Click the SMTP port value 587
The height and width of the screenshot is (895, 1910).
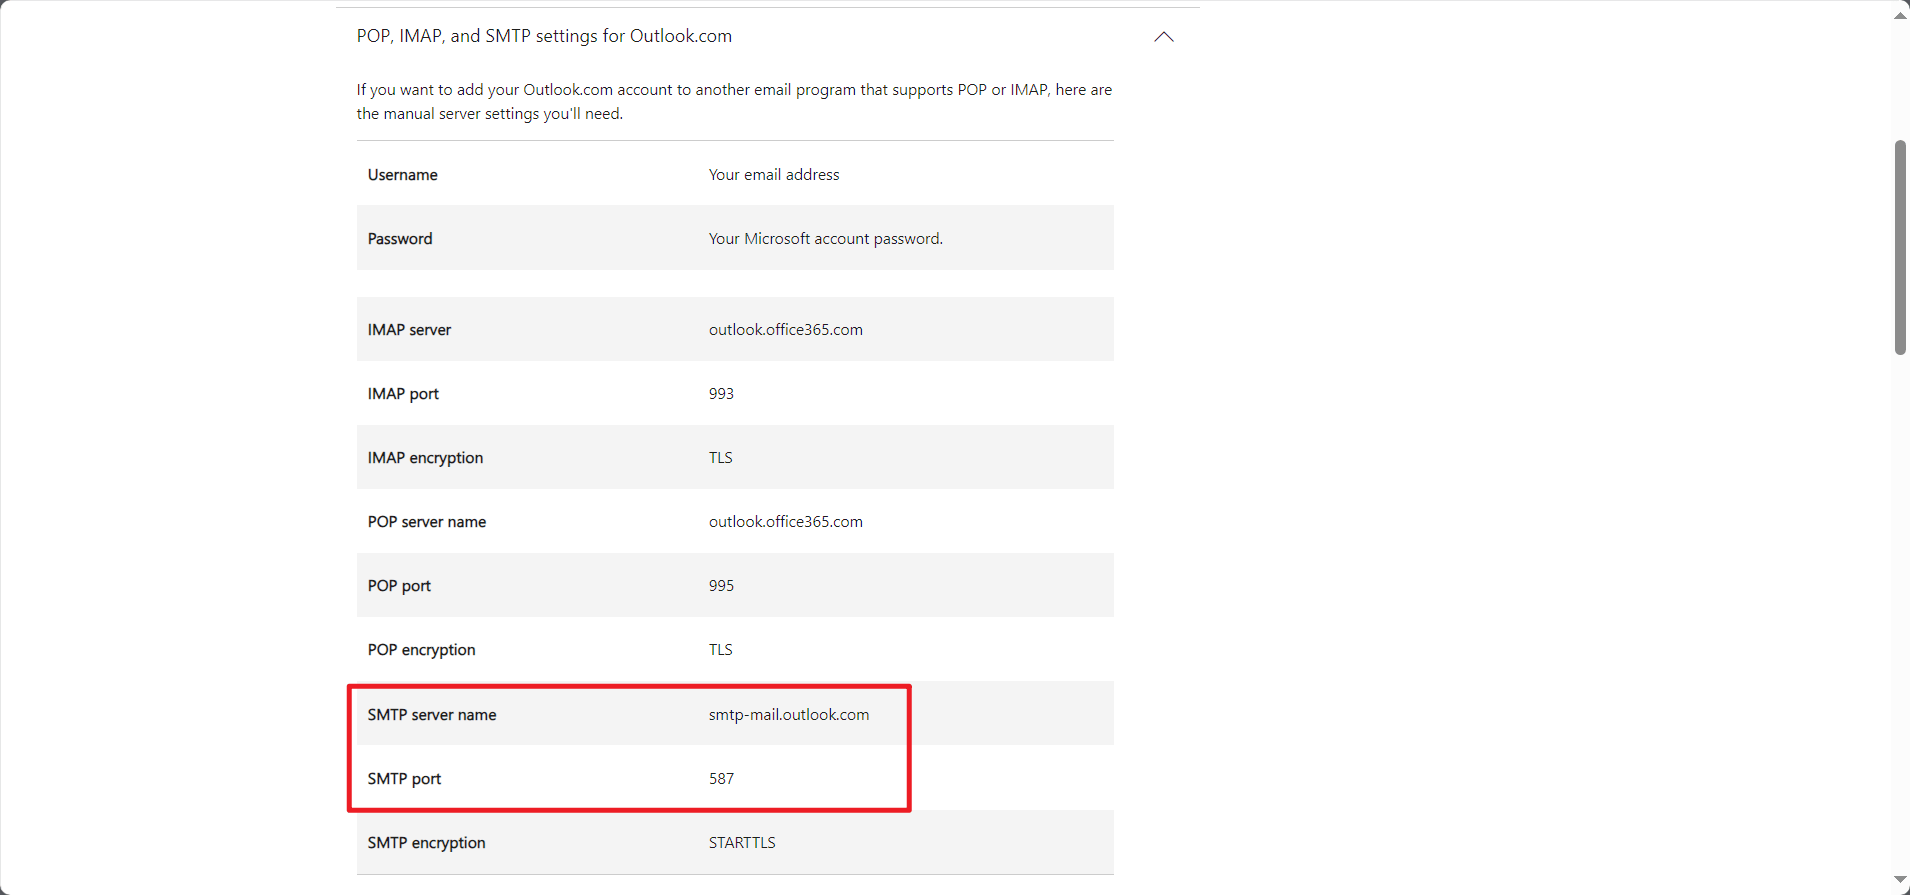pos(721,779)
